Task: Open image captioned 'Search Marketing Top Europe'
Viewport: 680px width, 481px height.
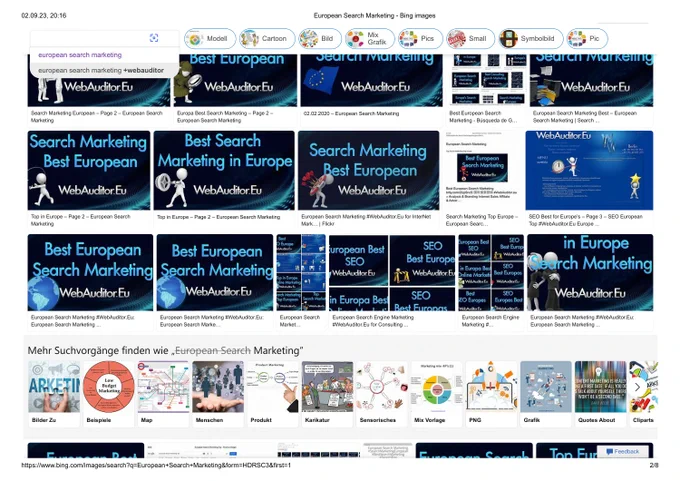Action: click(x=482, y=170)
